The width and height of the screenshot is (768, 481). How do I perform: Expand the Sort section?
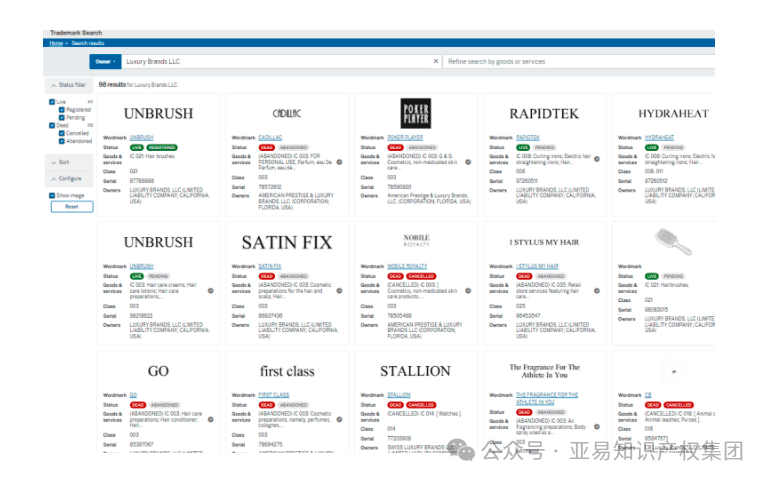(x=69, y=162)
